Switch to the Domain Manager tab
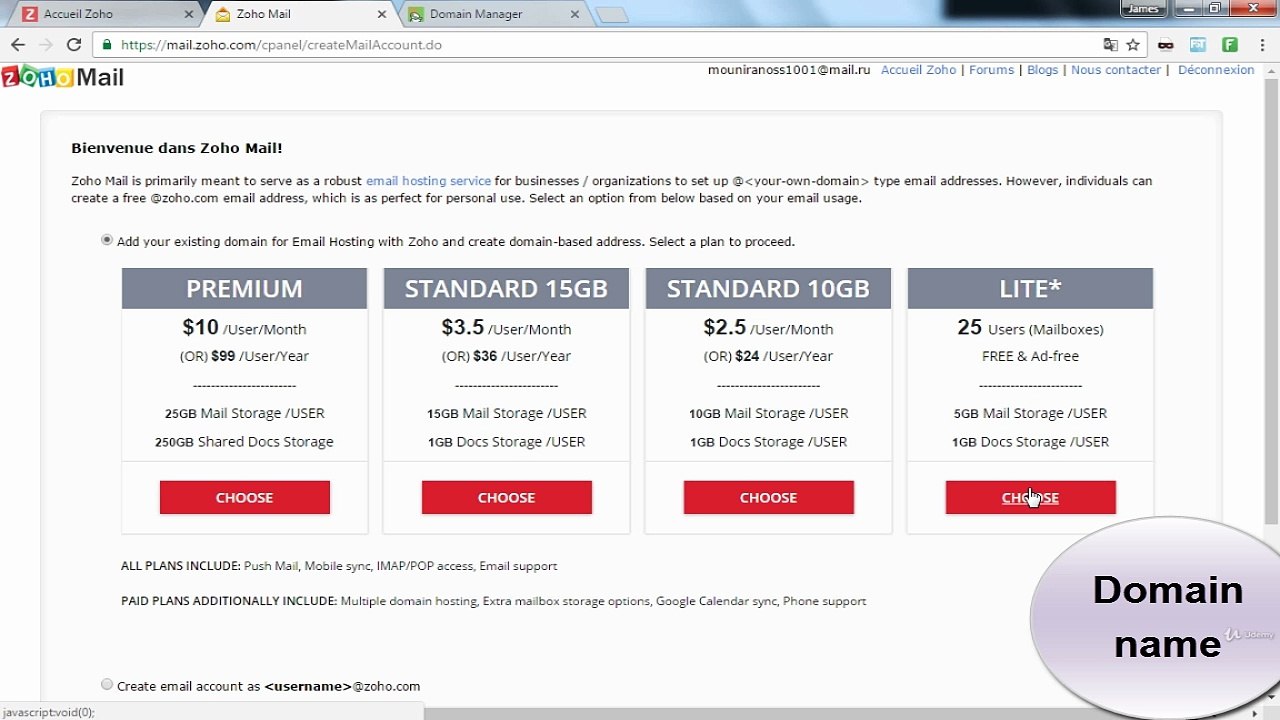The image size is (1280, 720). coord(490,15)
